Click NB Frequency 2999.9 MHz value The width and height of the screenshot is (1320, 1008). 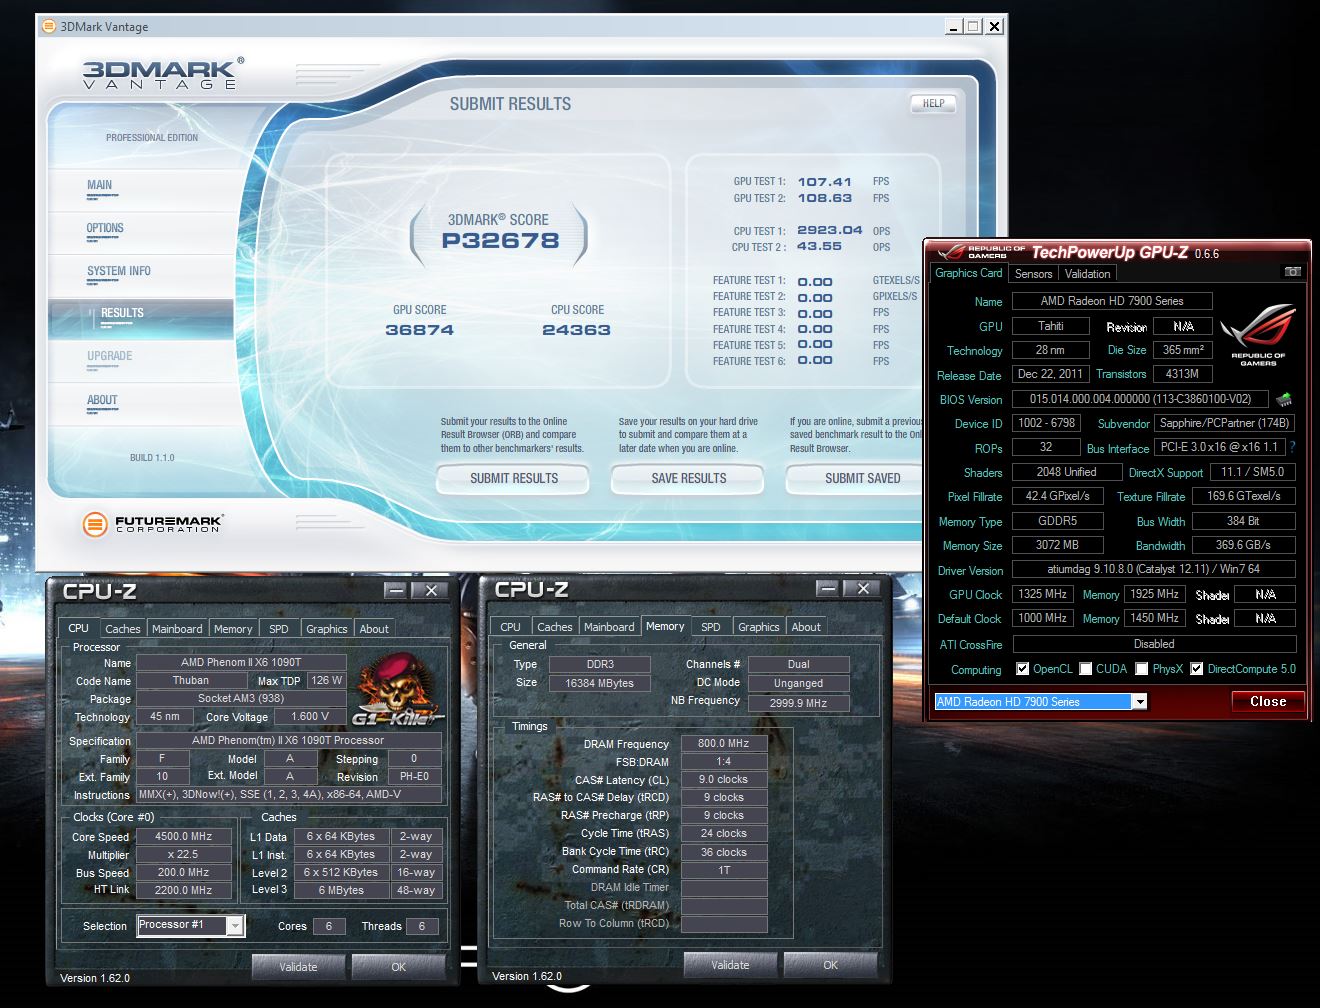798,703
